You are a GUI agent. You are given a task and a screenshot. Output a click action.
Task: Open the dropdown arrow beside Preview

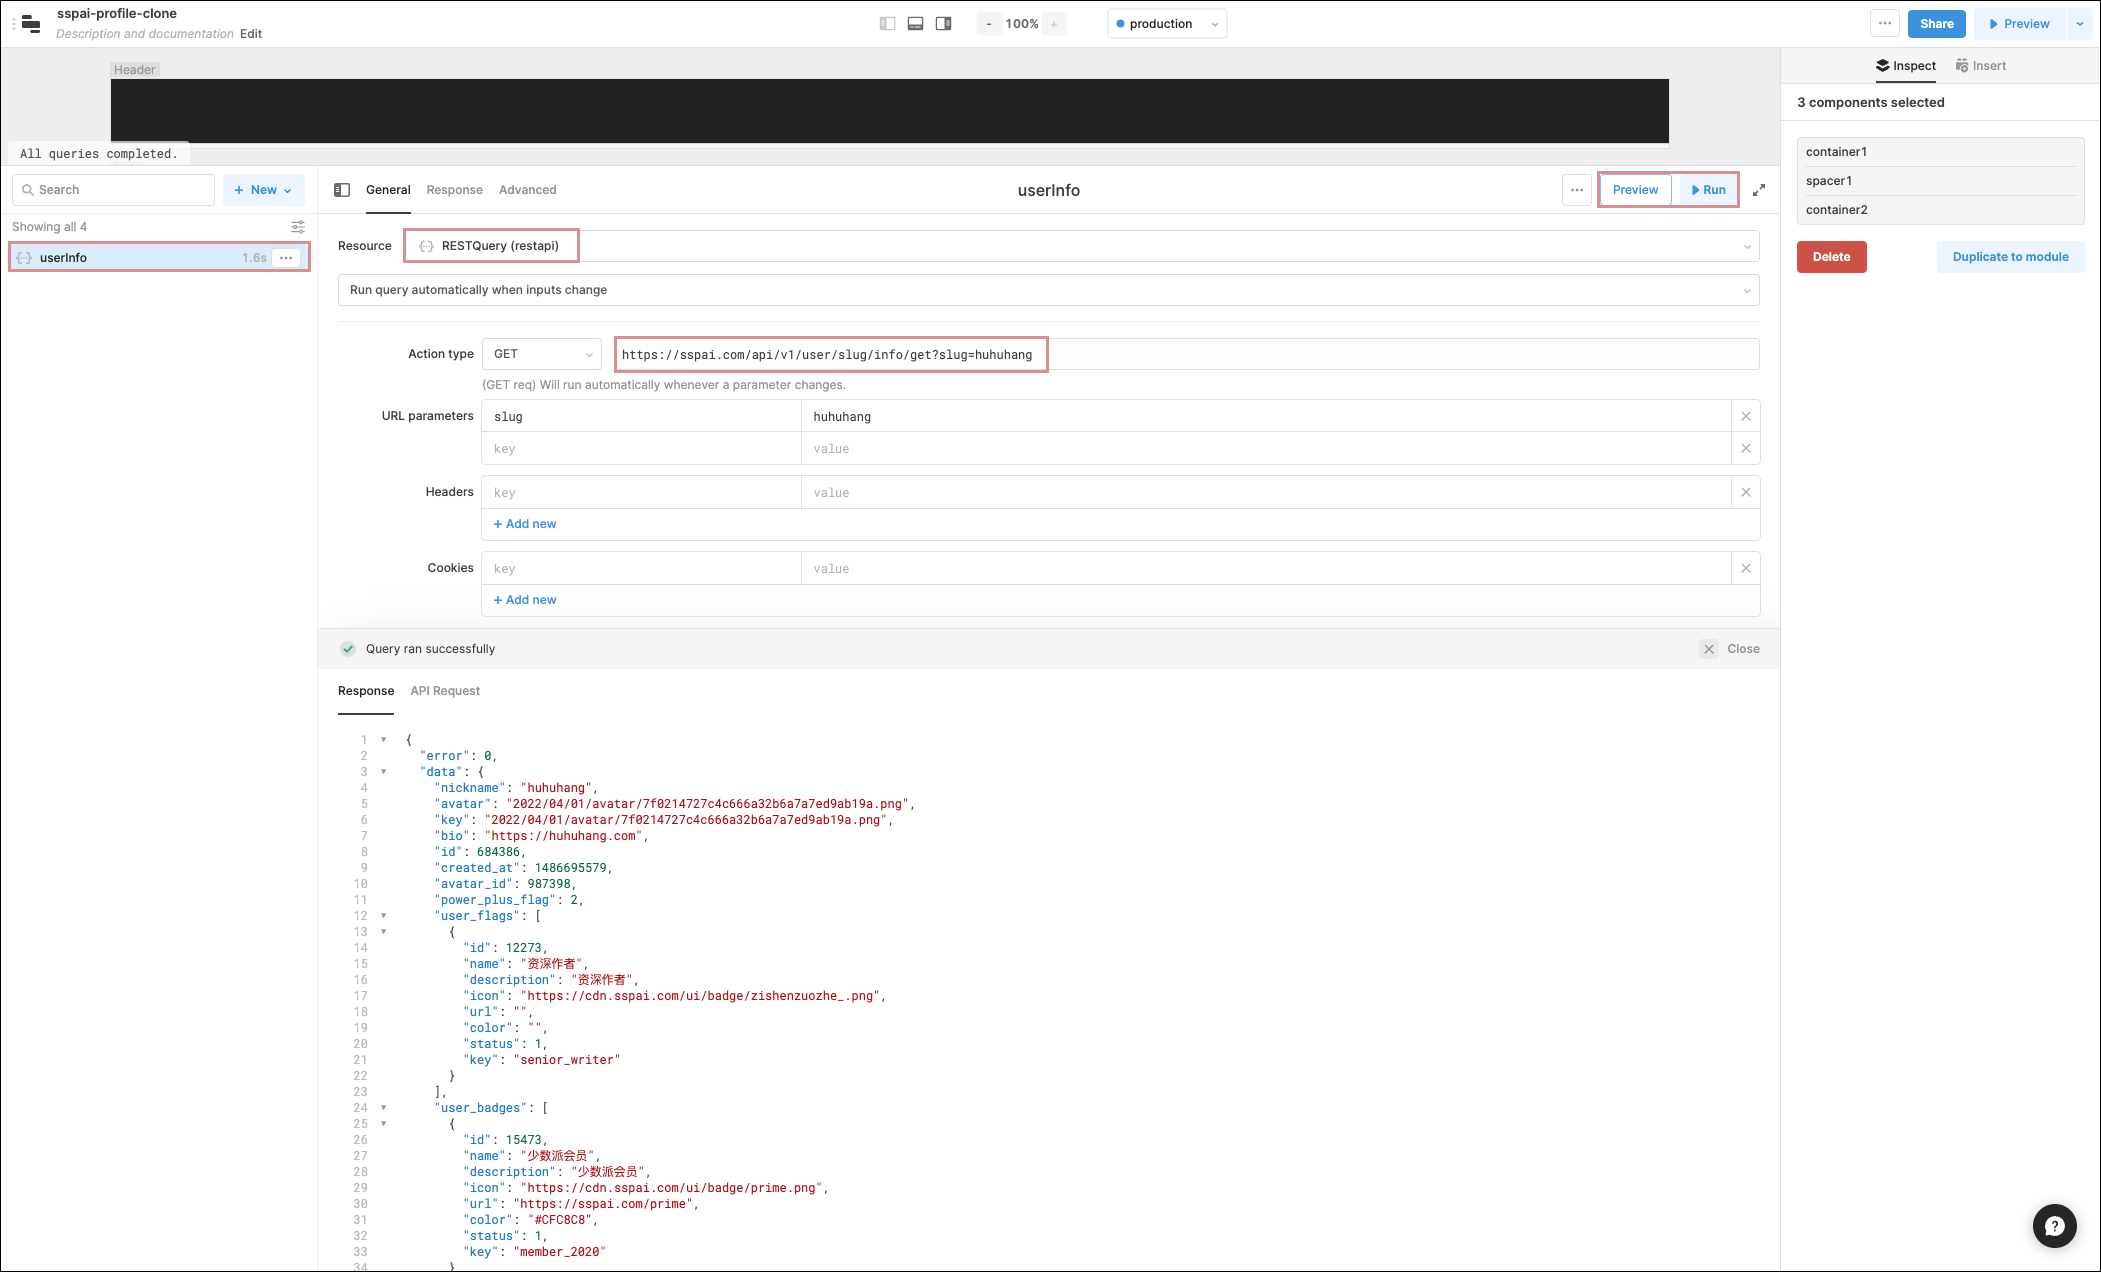[x=2080, y=24]
